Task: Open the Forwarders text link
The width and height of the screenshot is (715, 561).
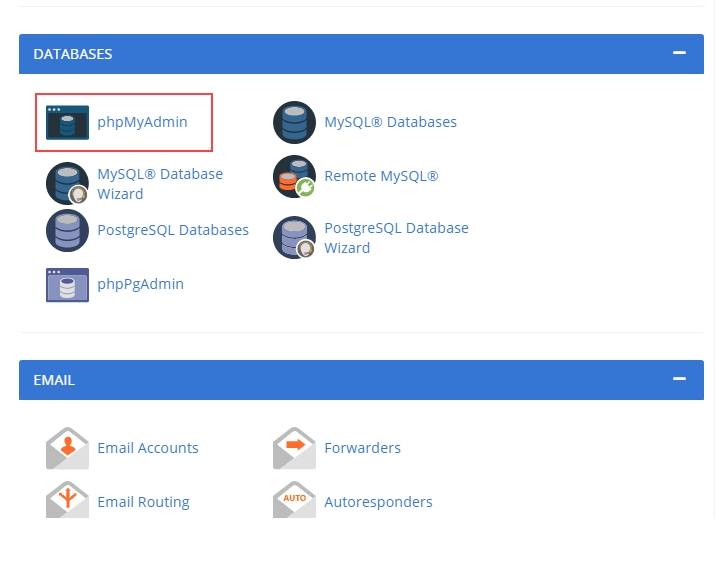Action: pyautogui.click(x=363, y=448)
